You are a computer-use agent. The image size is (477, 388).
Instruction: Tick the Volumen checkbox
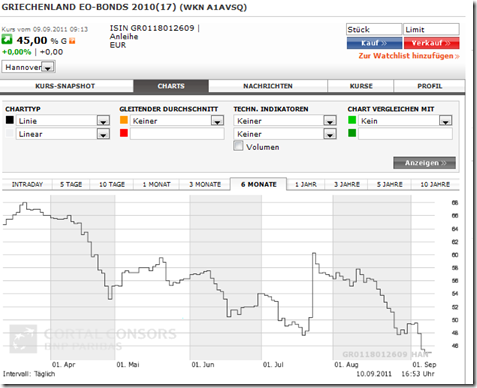point(238,146)
